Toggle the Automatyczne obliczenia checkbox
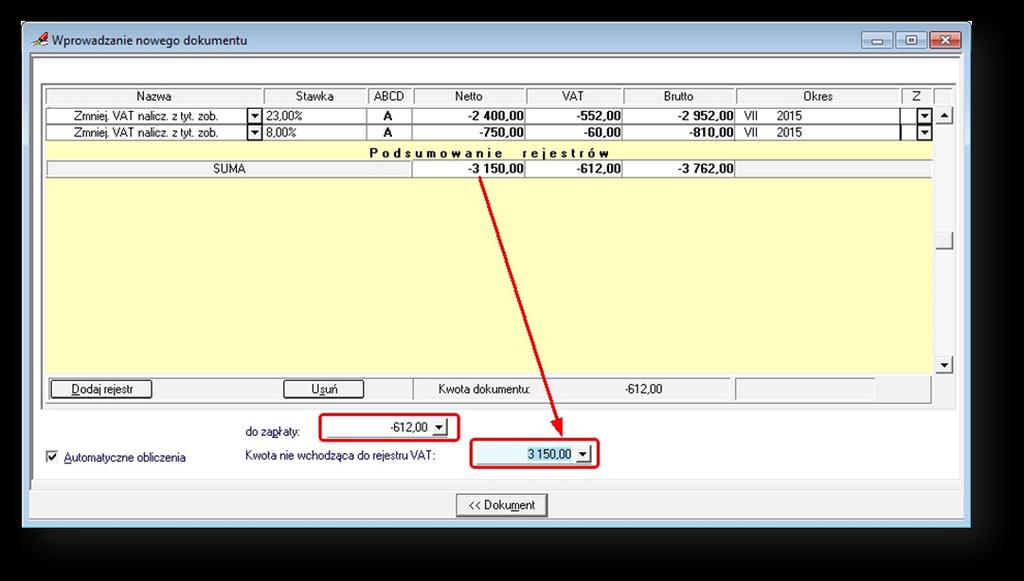 (x=52, y=457)
